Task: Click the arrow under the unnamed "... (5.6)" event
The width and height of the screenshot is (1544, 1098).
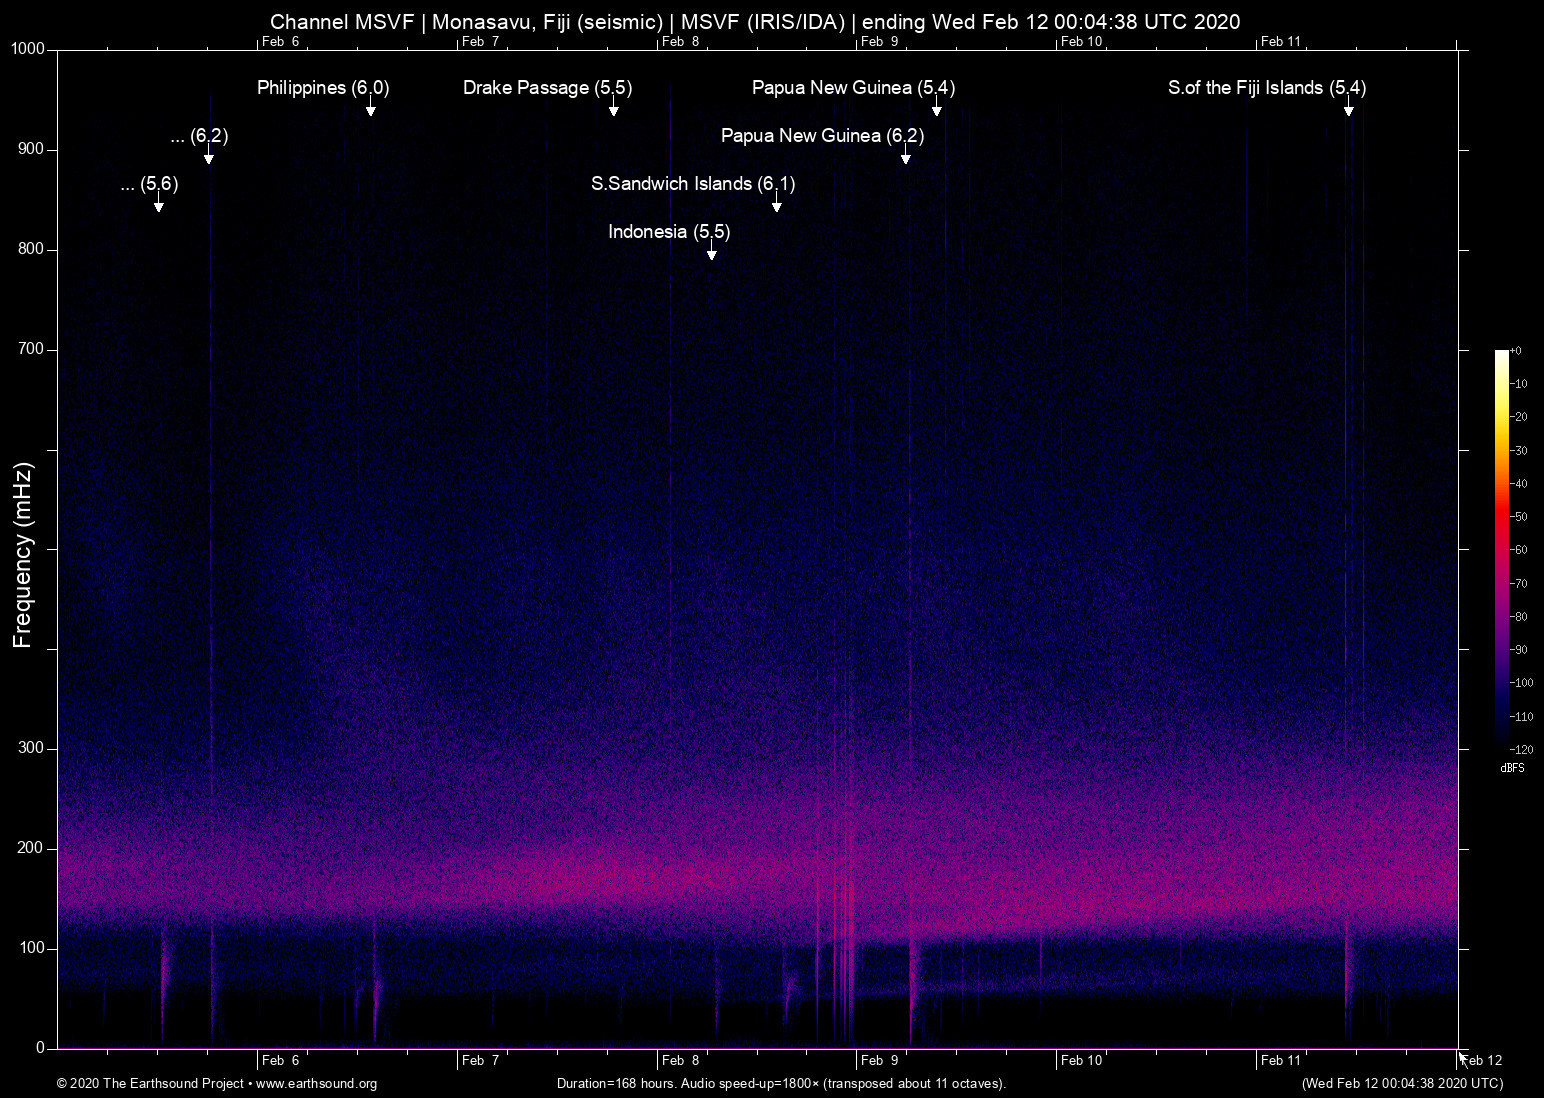Action: tap(158, 202)
